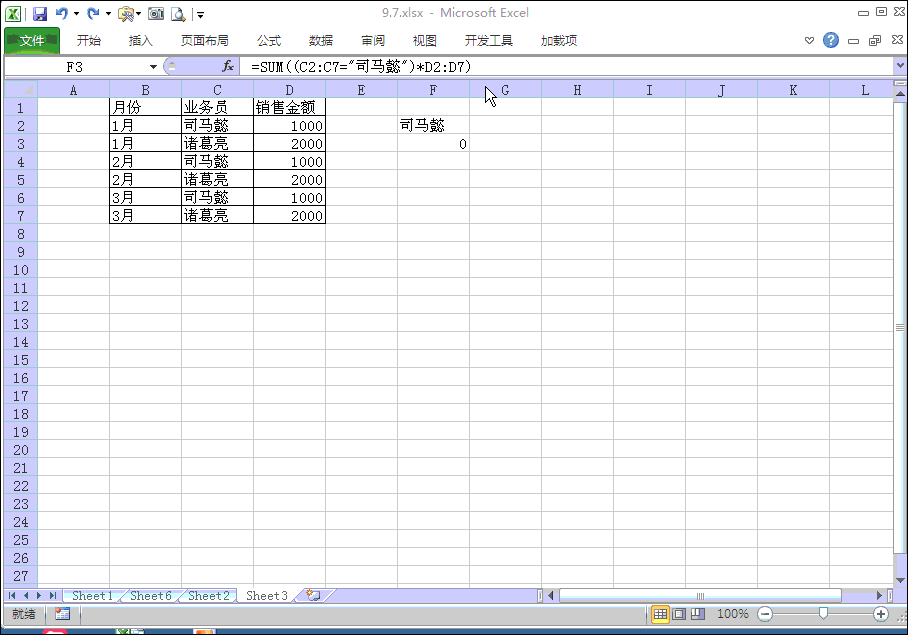The height and width of the screenshot is (635, 908).
Task: Click horizontal scrollbar left arrow
Action: pyautogui.click(x=551, y=596)
